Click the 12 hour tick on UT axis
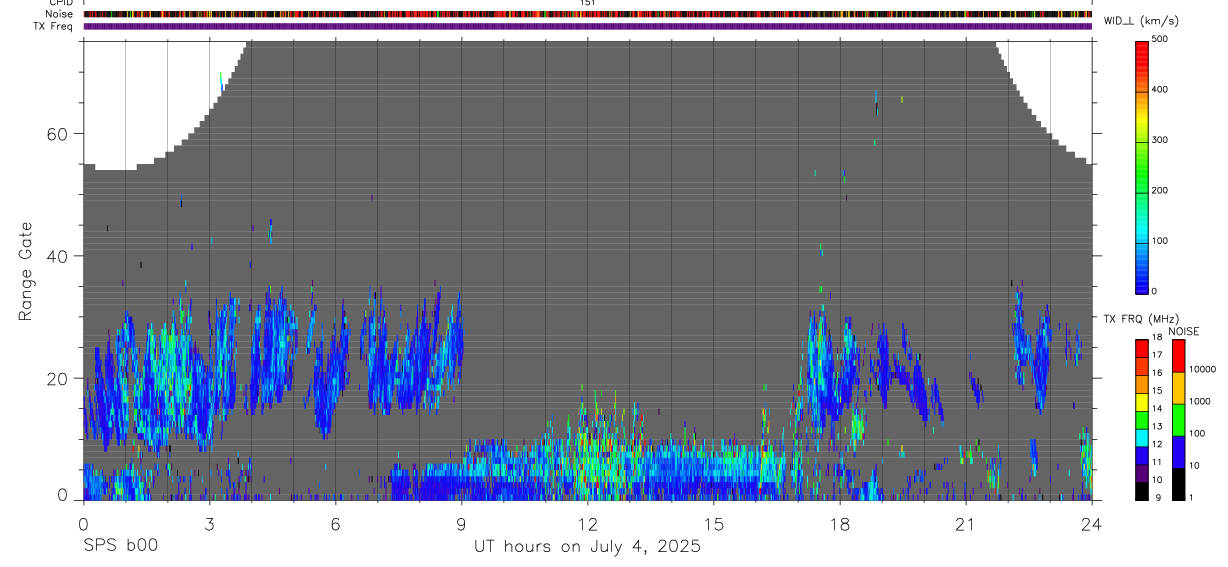The image size is (1228, 567). coord(588,524)
